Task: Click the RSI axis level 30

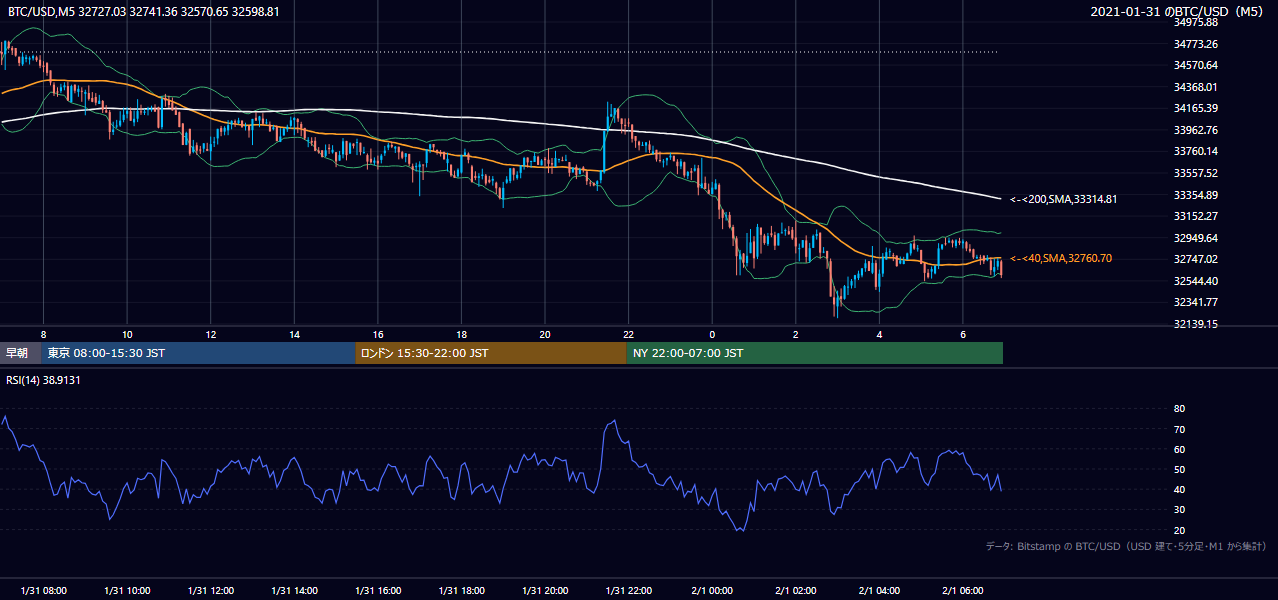Action: tap(1179, 510)
